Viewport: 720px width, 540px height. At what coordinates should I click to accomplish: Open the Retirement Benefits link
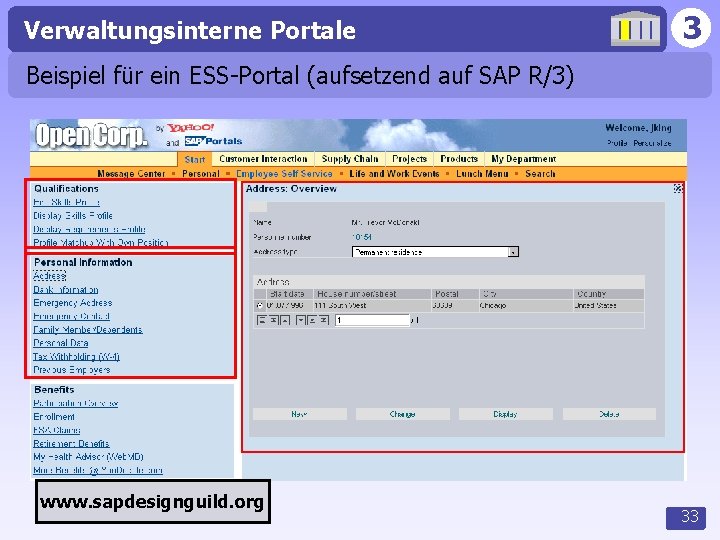(x=71, y=444)
